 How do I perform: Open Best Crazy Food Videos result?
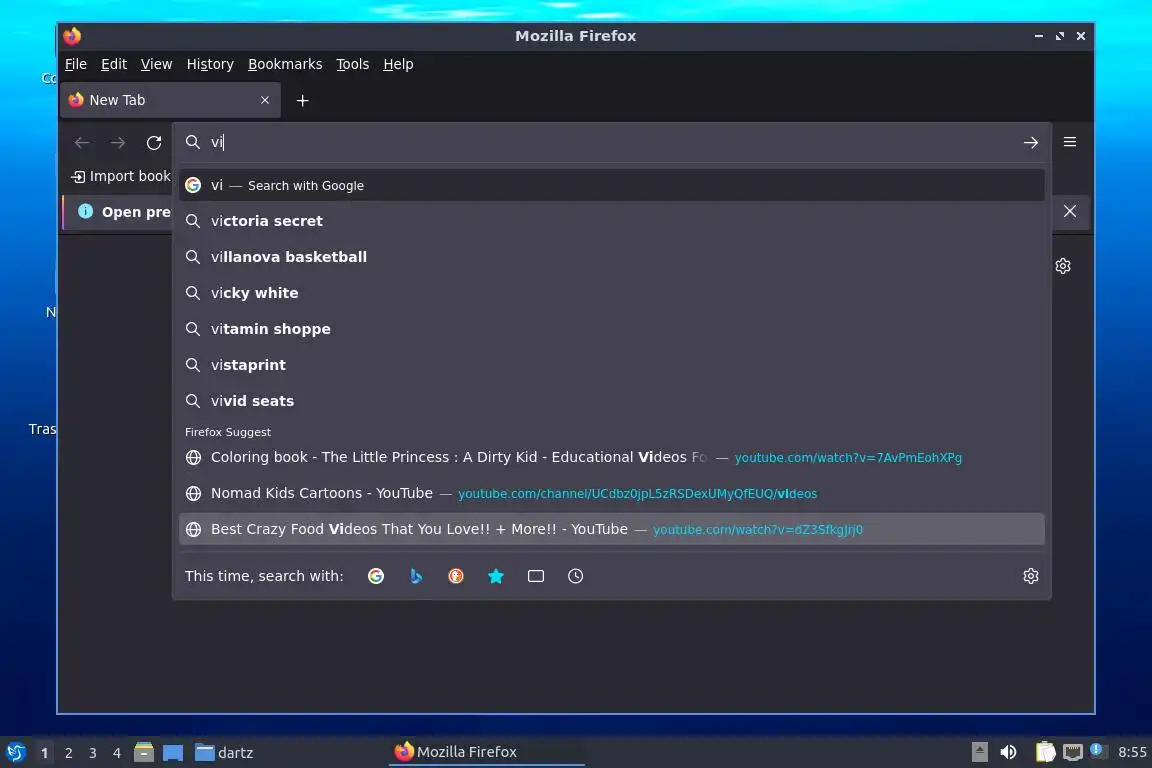[611, 529]
